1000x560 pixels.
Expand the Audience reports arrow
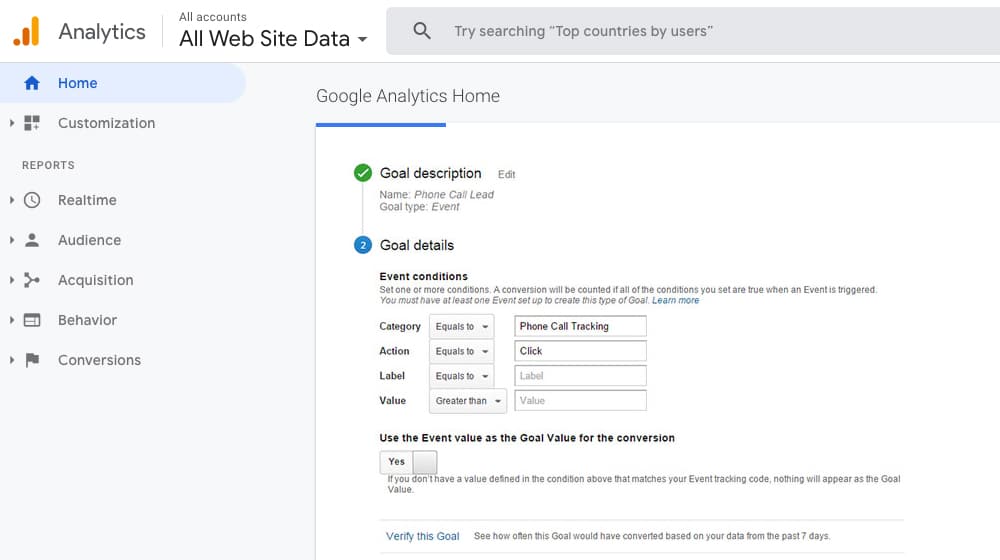(11, 240)
